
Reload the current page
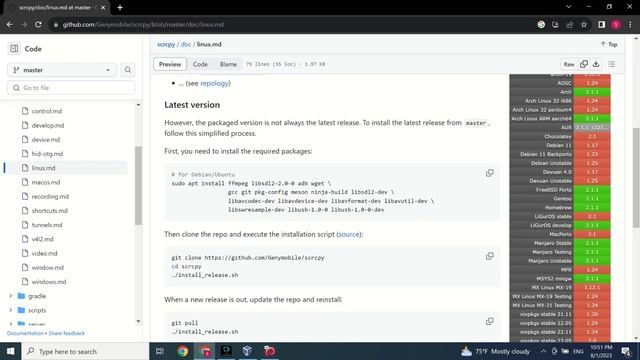[x=38, y=24]
